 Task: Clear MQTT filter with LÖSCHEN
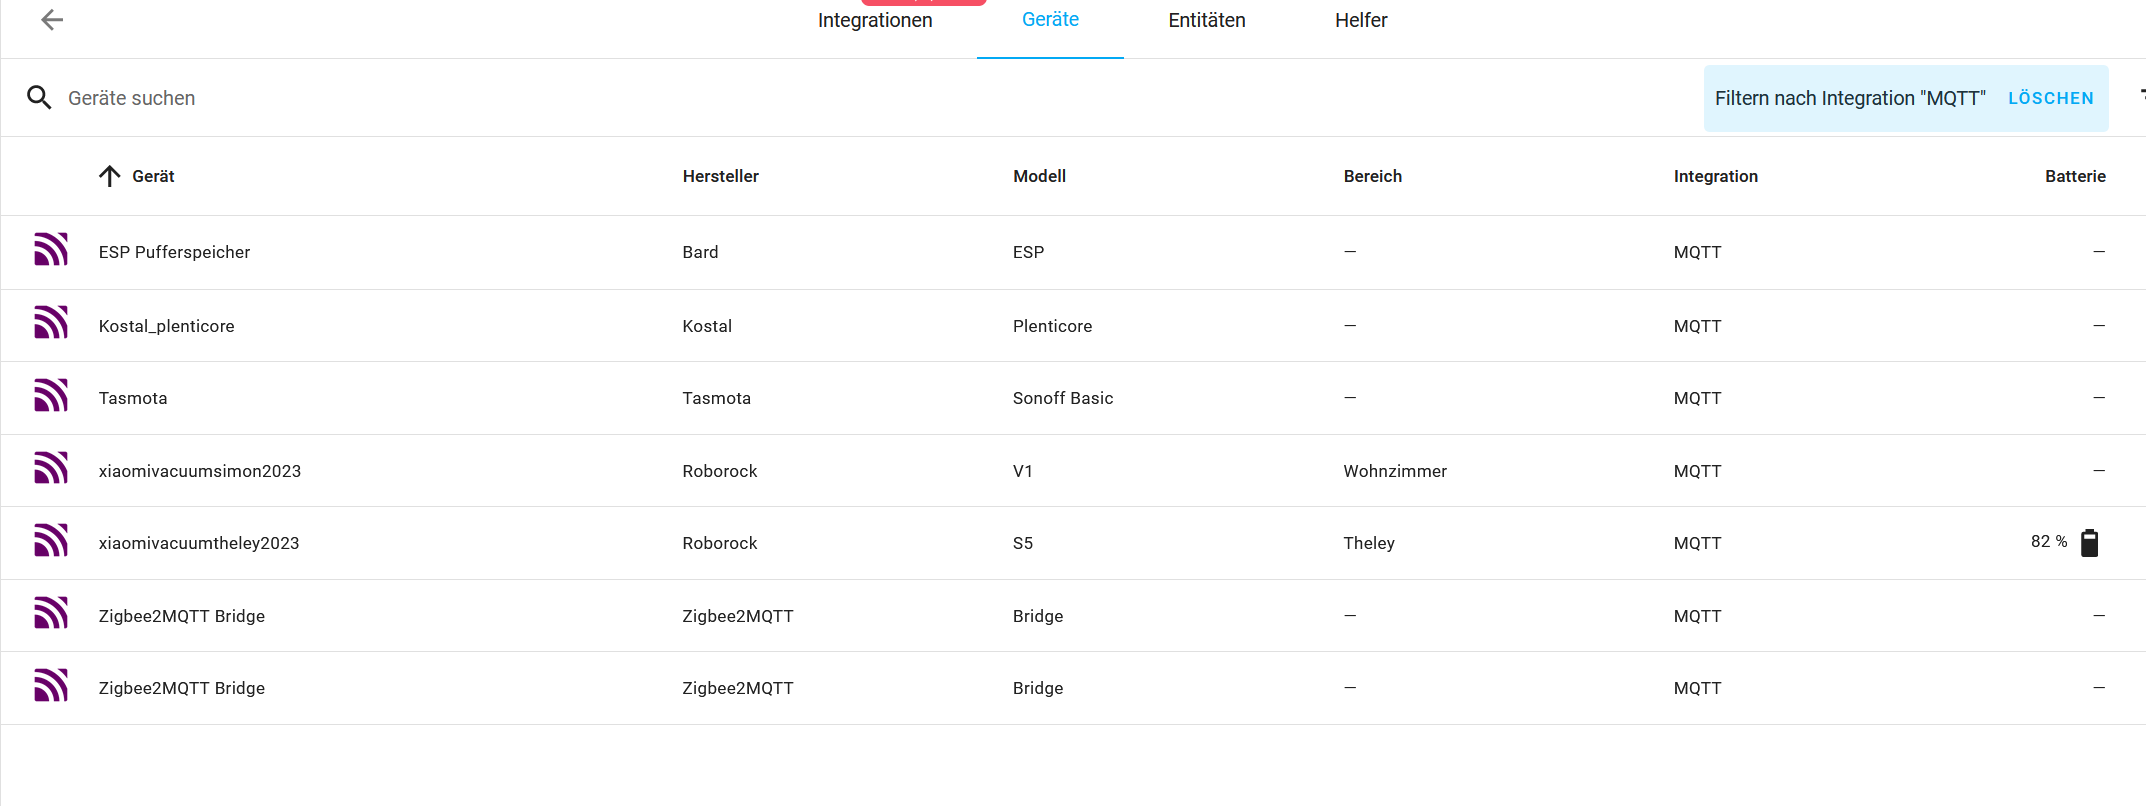(2050, 98)
